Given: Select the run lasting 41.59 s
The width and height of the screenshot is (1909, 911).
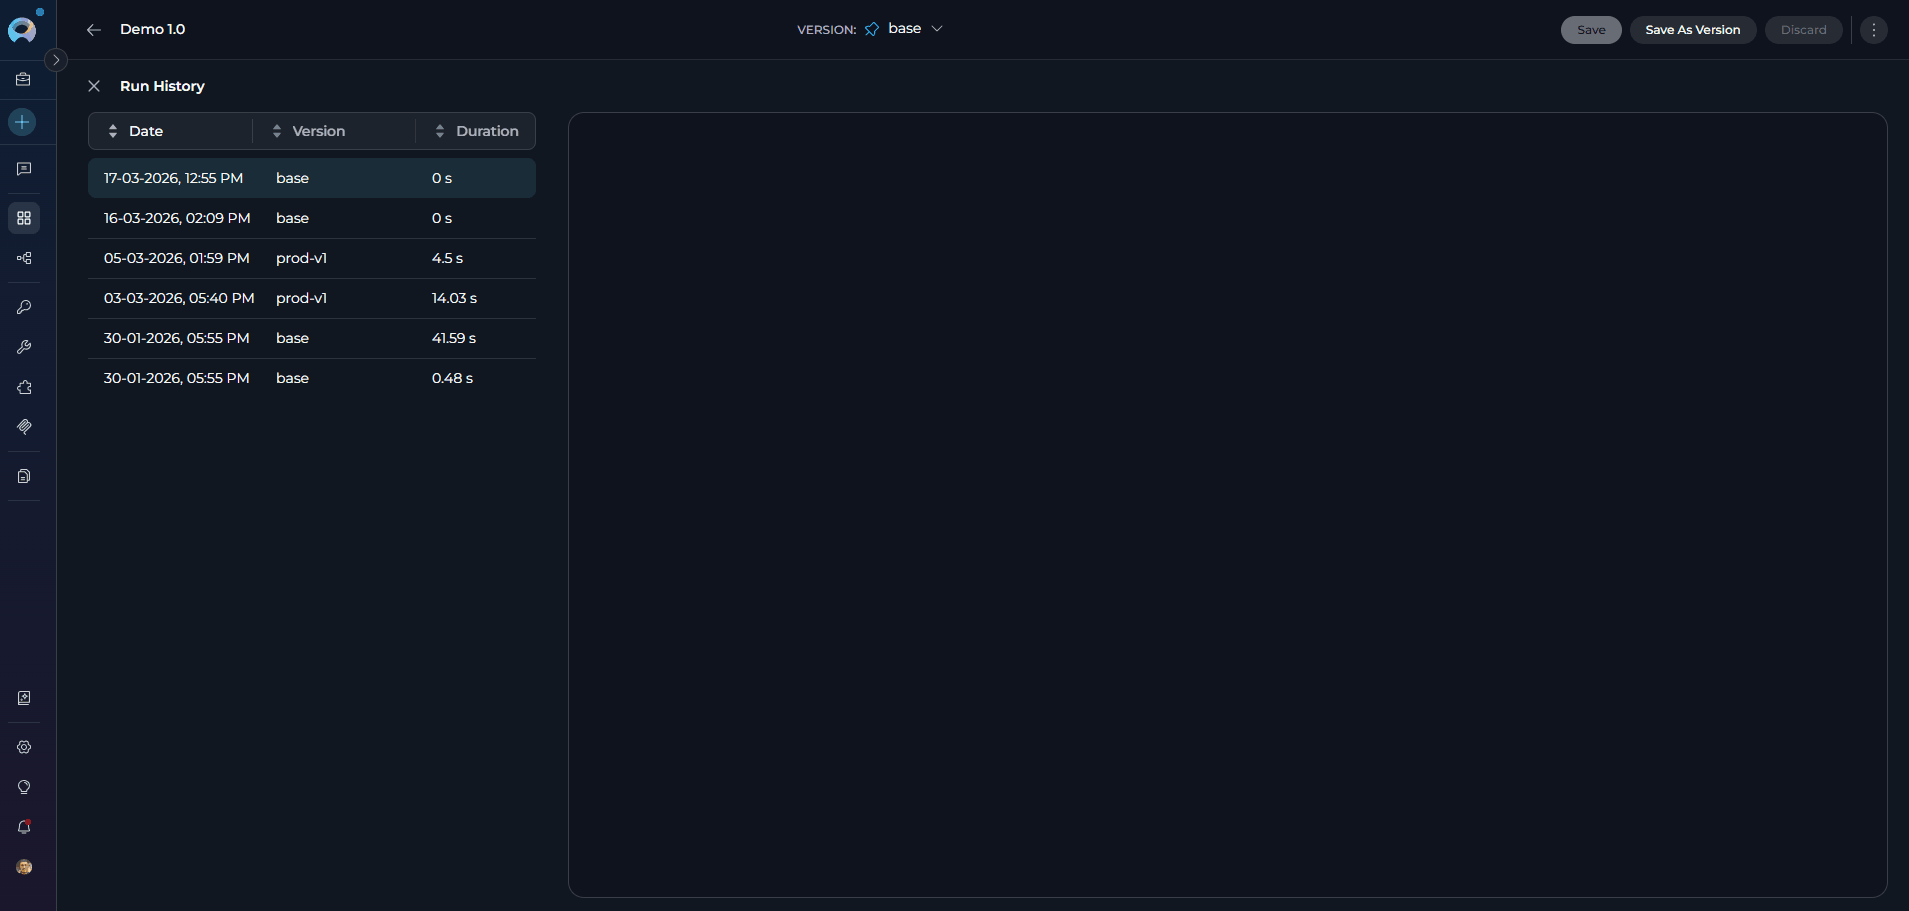Looking at the screenshot, I should [x=312, y=338].
